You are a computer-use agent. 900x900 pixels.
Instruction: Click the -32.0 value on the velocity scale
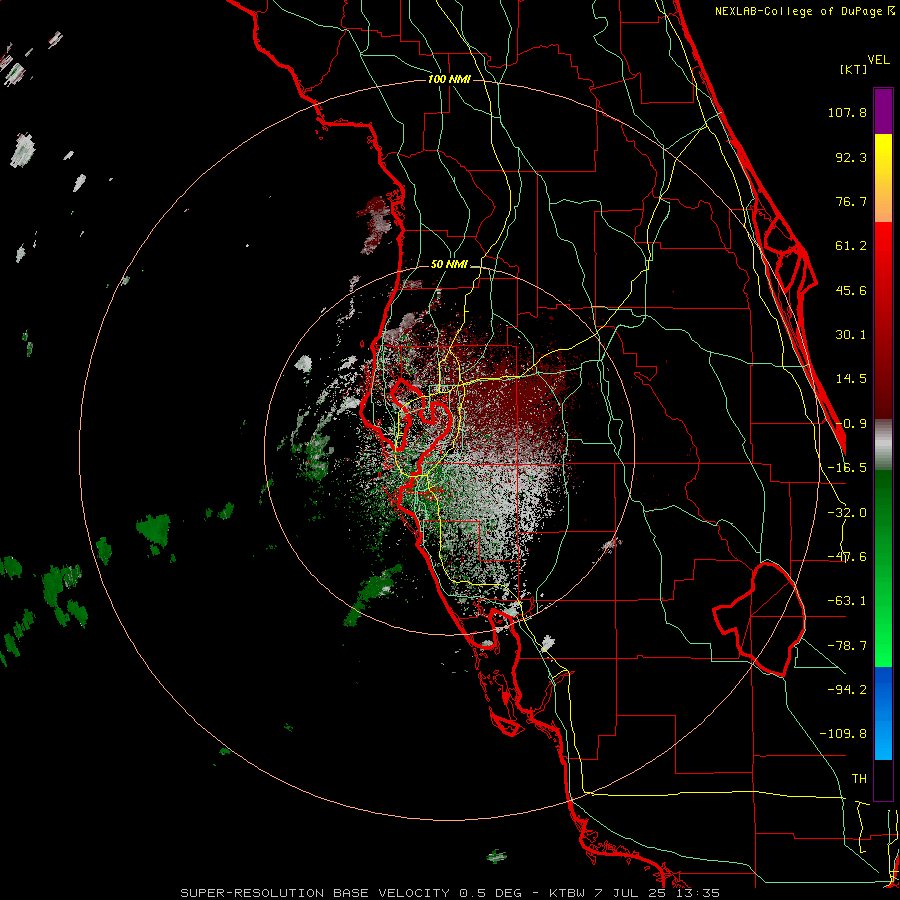[847, 513]
